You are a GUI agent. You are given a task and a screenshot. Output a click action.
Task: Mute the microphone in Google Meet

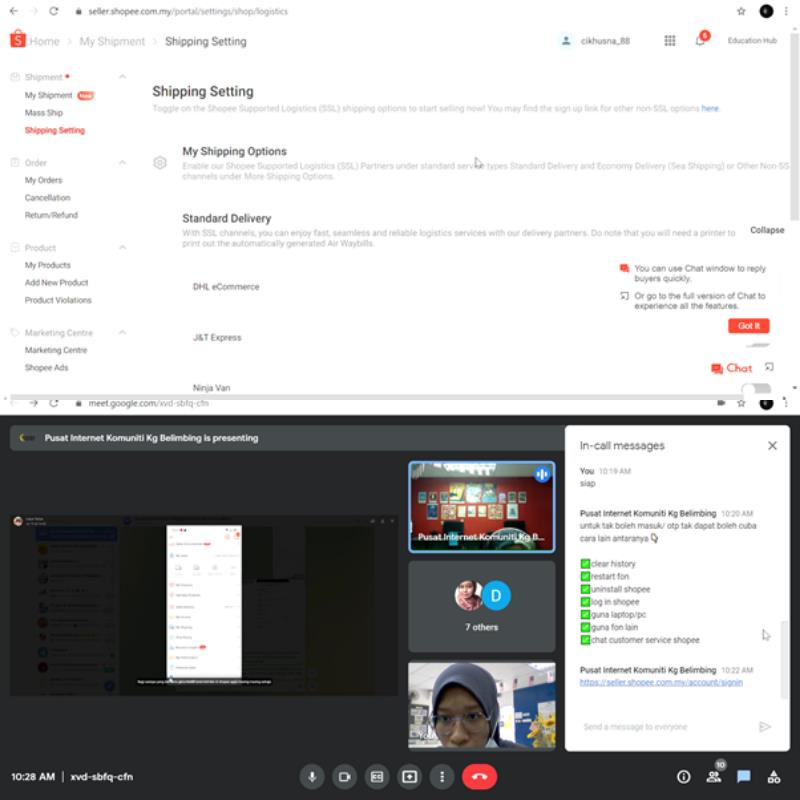coord(312,776)
